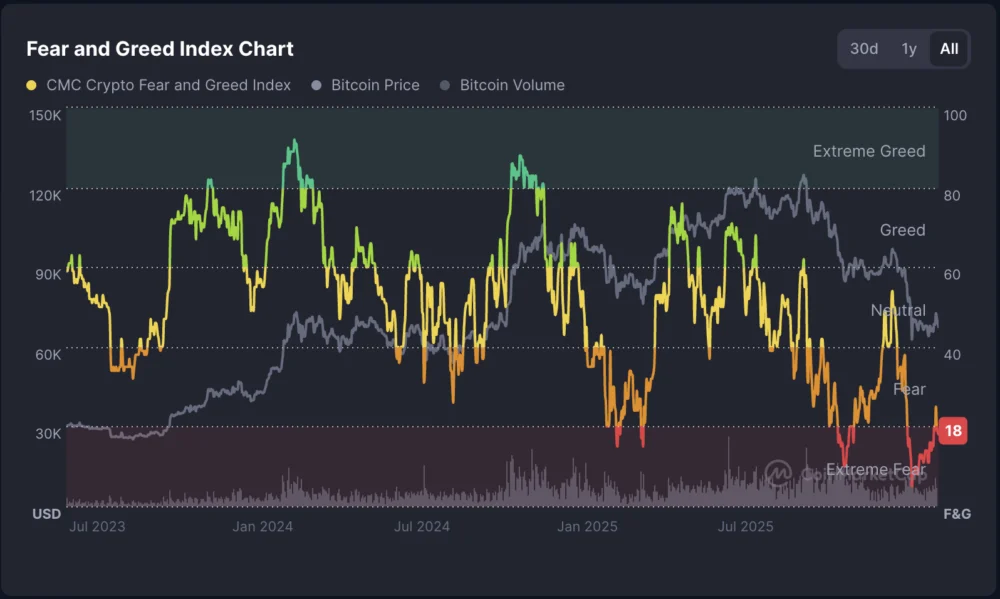
Task: Click the Jan 2024 date axis label
Action: pos(265,526)
